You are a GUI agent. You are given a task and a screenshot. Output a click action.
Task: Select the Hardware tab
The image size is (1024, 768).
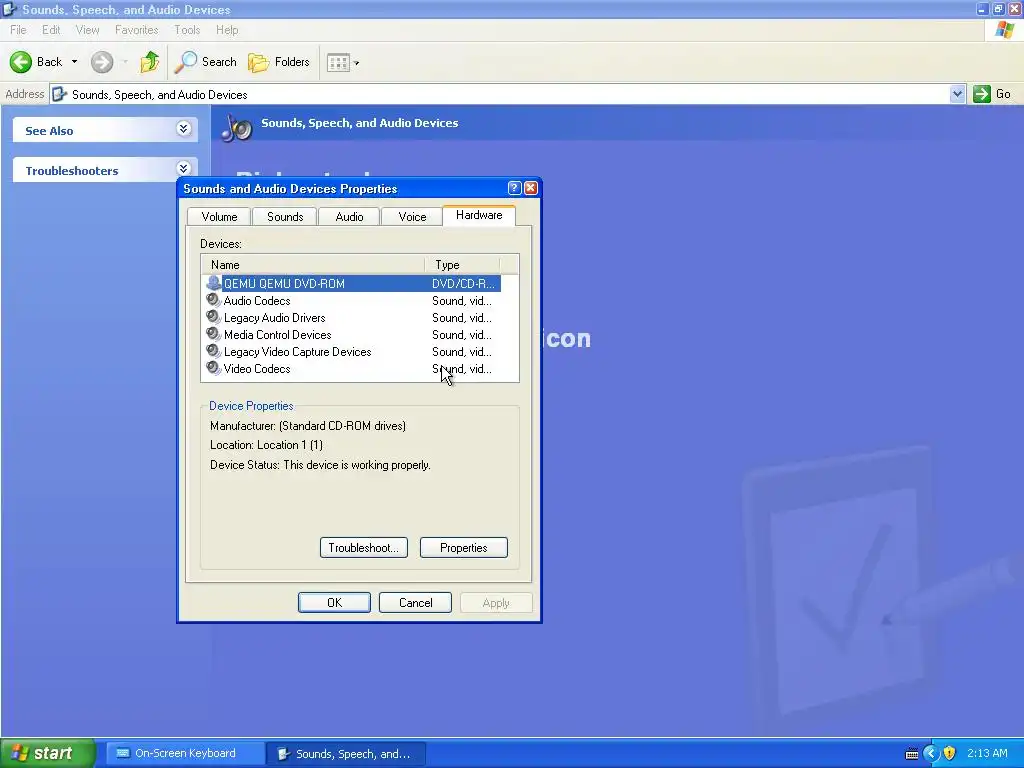tap(479, 216)
